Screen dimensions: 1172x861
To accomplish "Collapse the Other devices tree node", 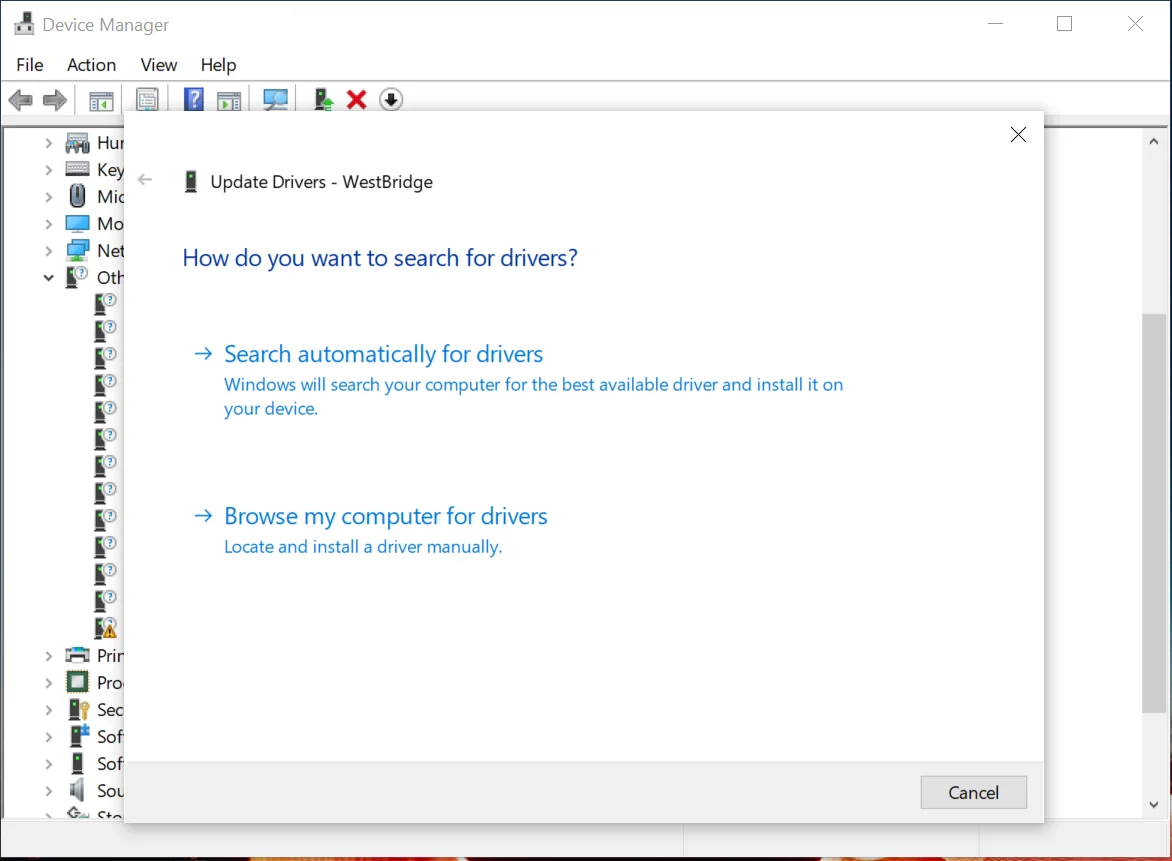I will [49, 277].
